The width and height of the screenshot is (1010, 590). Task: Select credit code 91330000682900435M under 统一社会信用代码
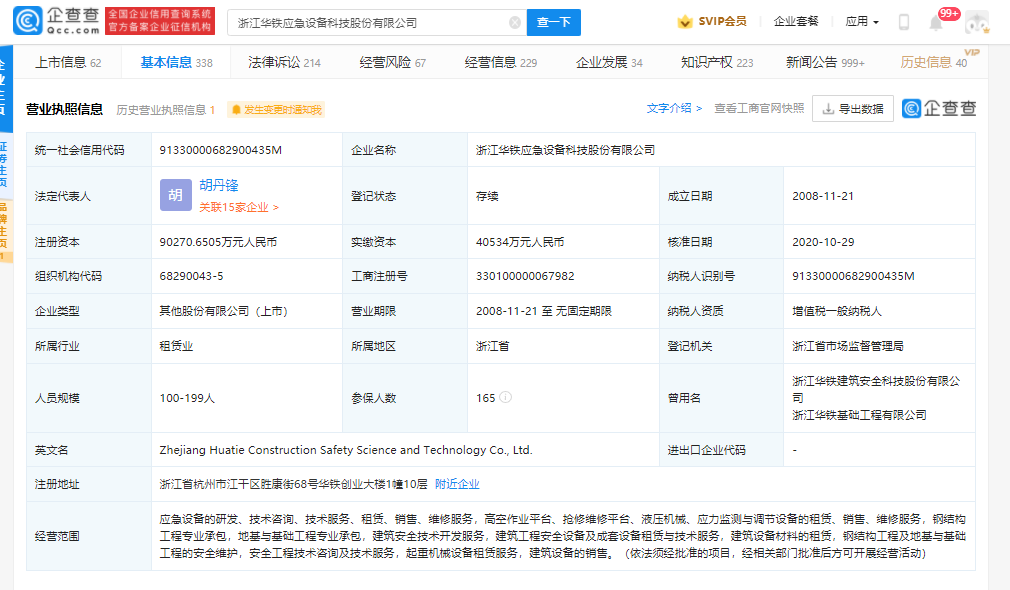pos(220,150)
